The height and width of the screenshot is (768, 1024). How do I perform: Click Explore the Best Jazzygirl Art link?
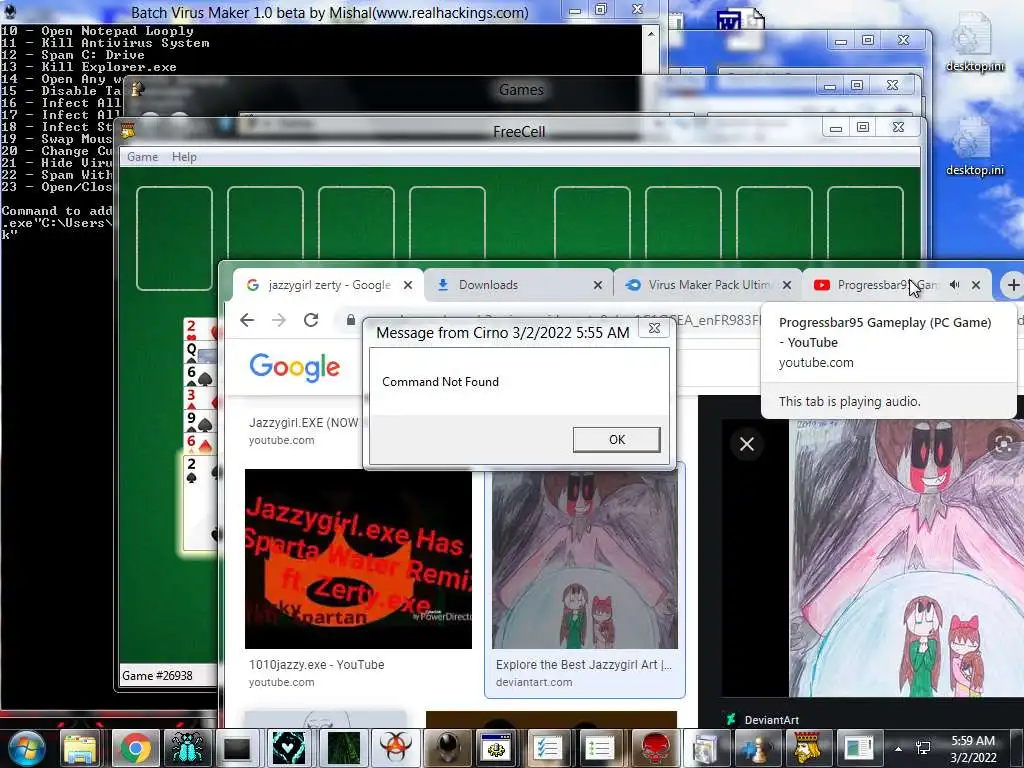click(583, 665)
